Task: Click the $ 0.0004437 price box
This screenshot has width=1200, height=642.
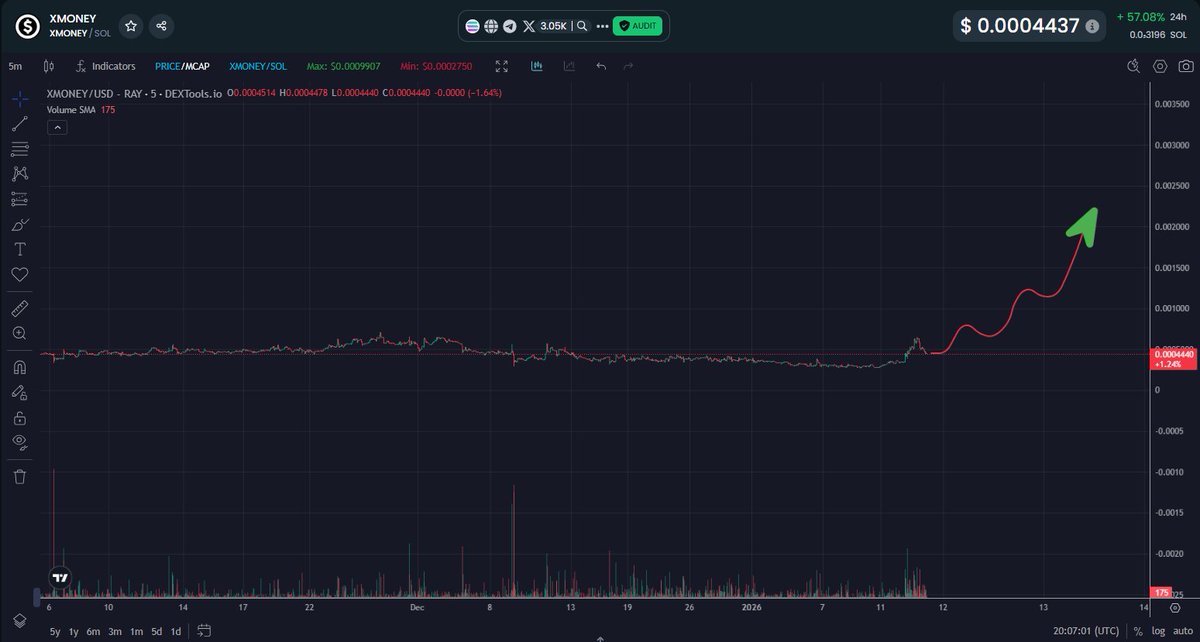Action: [x=1029, y=26]
